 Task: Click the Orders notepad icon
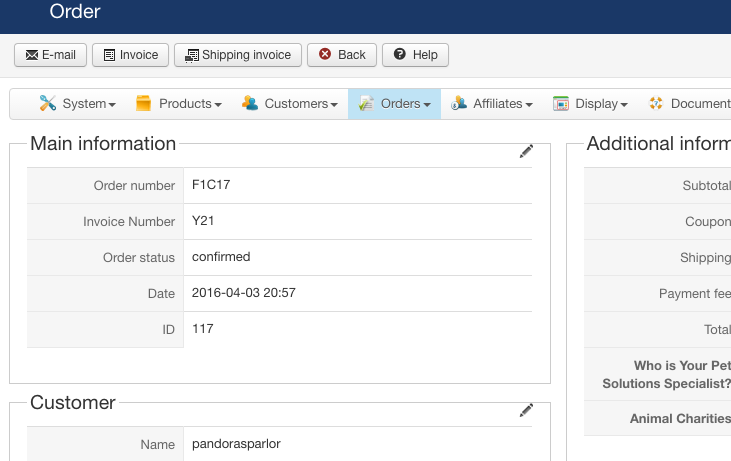point(366,104)
